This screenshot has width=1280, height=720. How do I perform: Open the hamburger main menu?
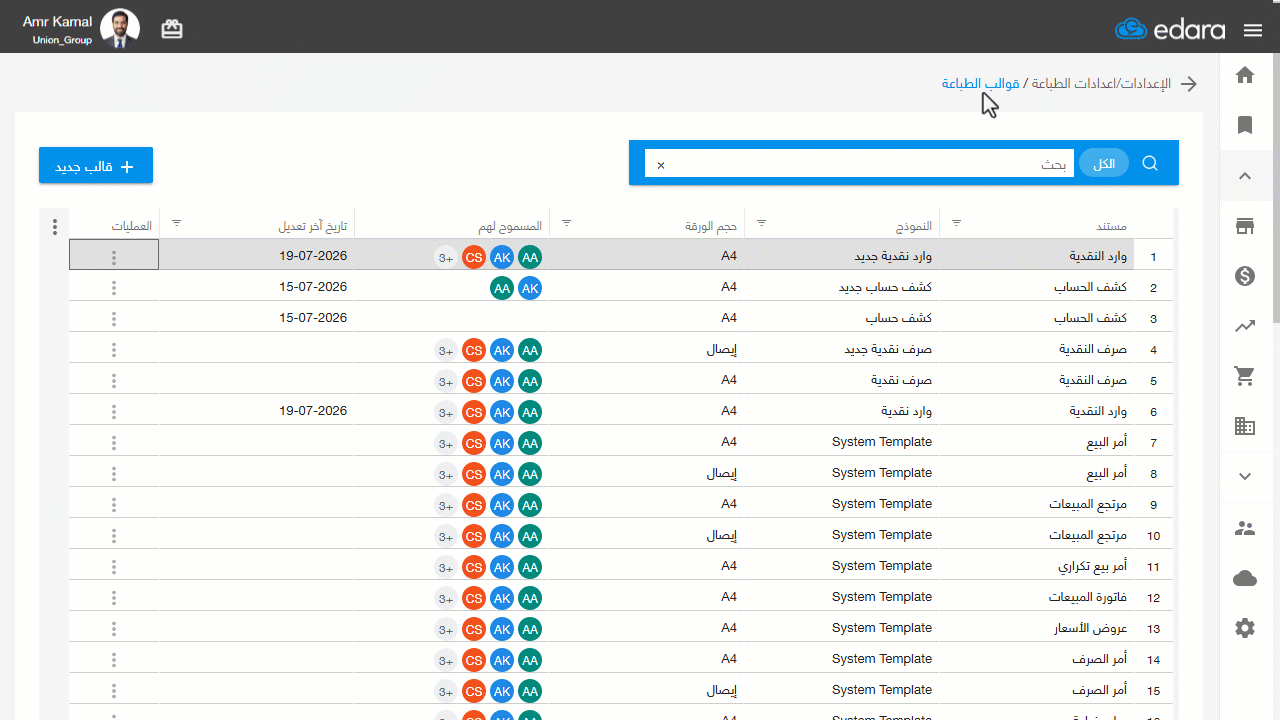1253,30
